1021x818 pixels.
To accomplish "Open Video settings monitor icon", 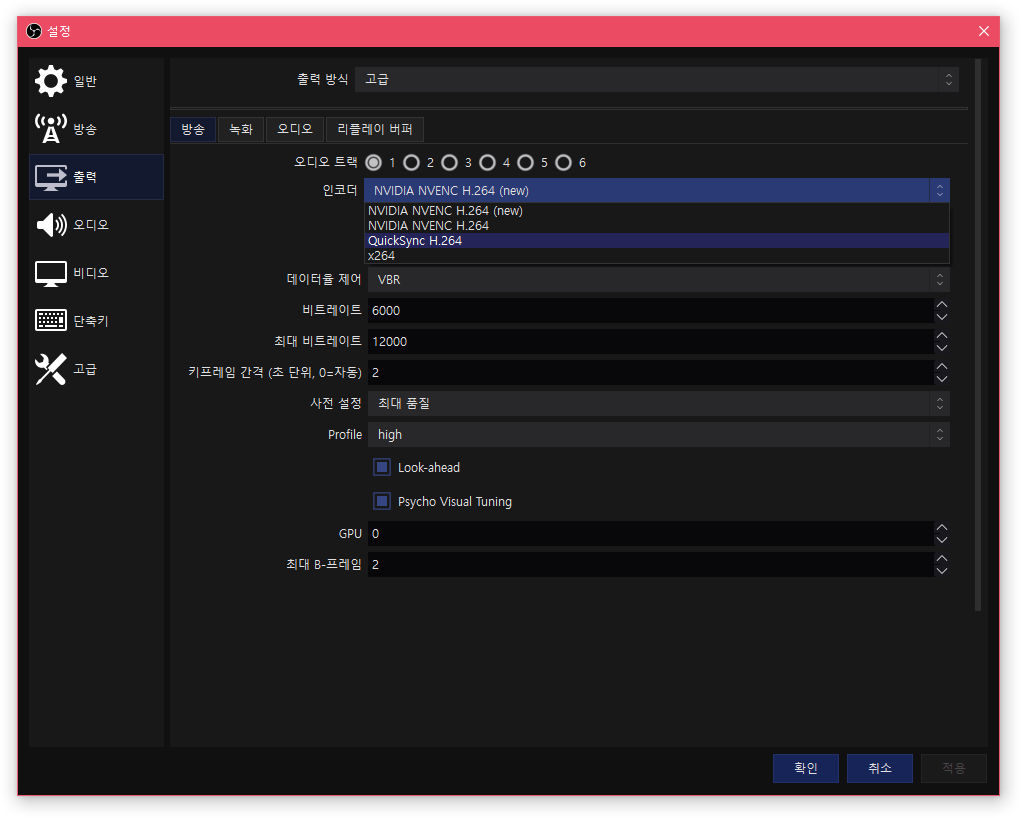I will pyautogui.click(x=51, y=273).
